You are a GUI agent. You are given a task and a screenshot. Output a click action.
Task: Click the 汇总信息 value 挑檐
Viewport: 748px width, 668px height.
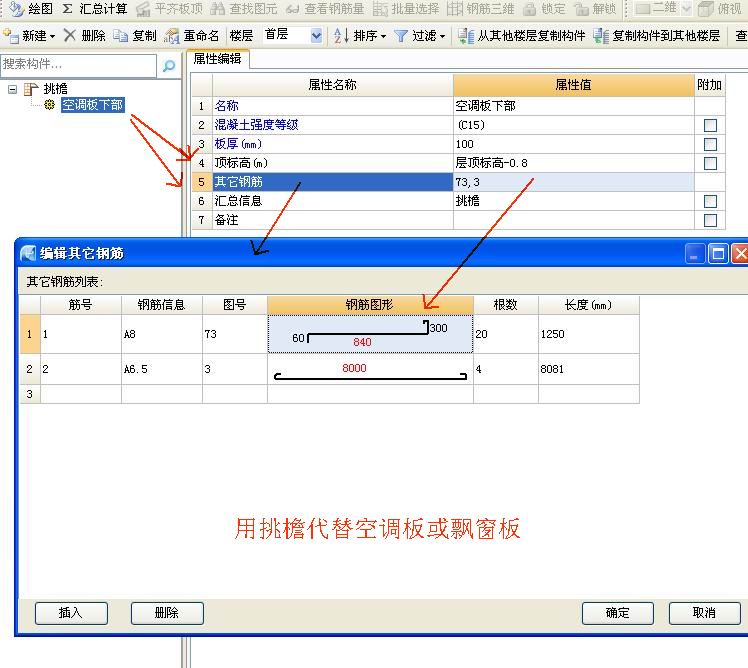click(x=573, y=201)
